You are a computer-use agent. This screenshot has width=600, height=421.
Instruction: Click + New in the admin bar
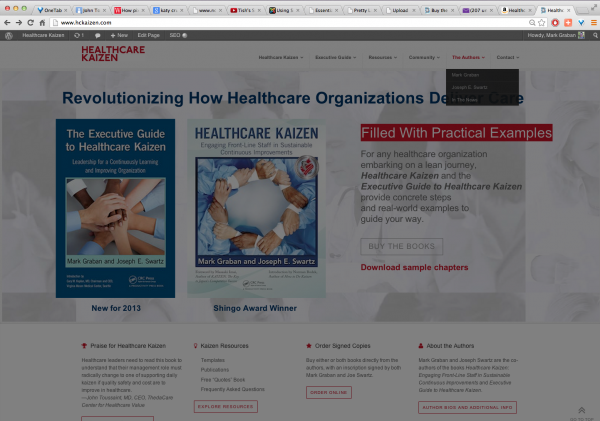click(119, 35)
